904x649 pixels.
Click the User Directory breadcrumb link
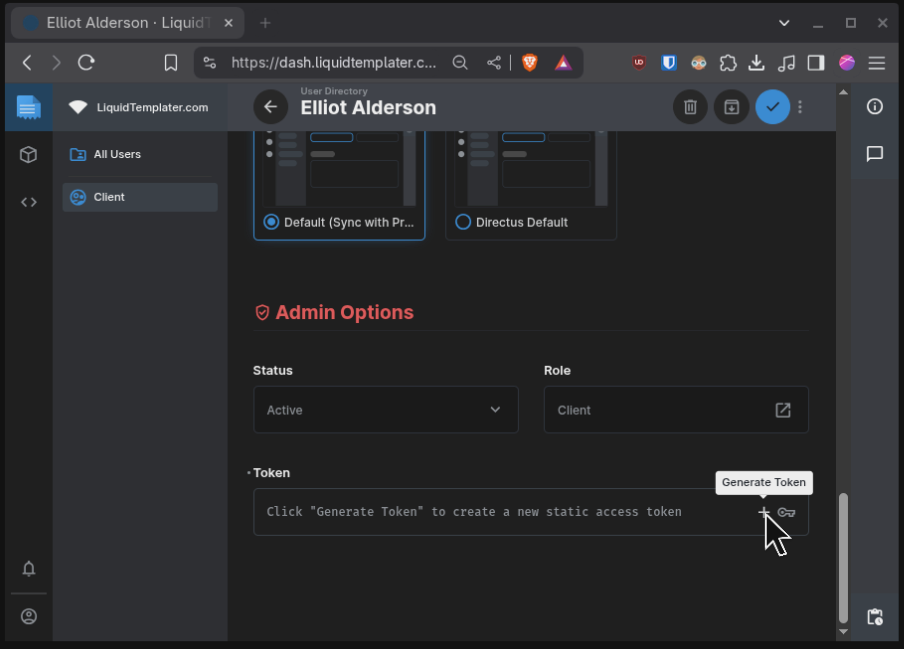(x=334, y=91)
